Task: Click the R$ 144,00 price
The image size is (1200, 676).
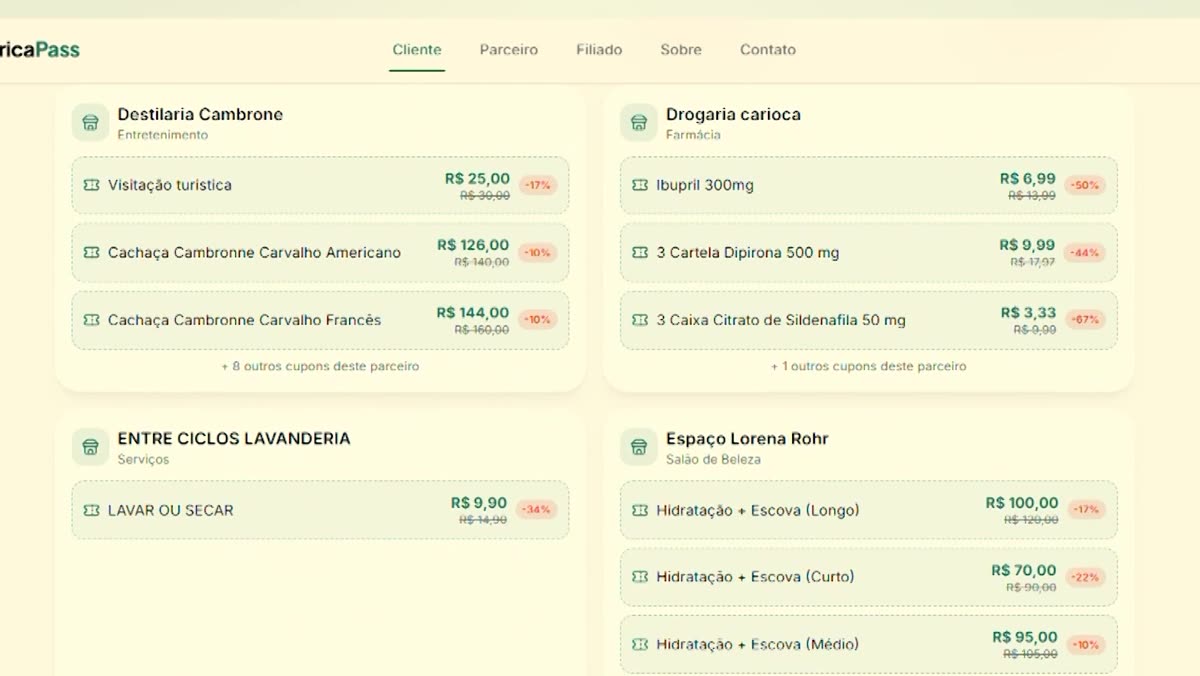Action: pyautogui.click(x=473, y=313)
